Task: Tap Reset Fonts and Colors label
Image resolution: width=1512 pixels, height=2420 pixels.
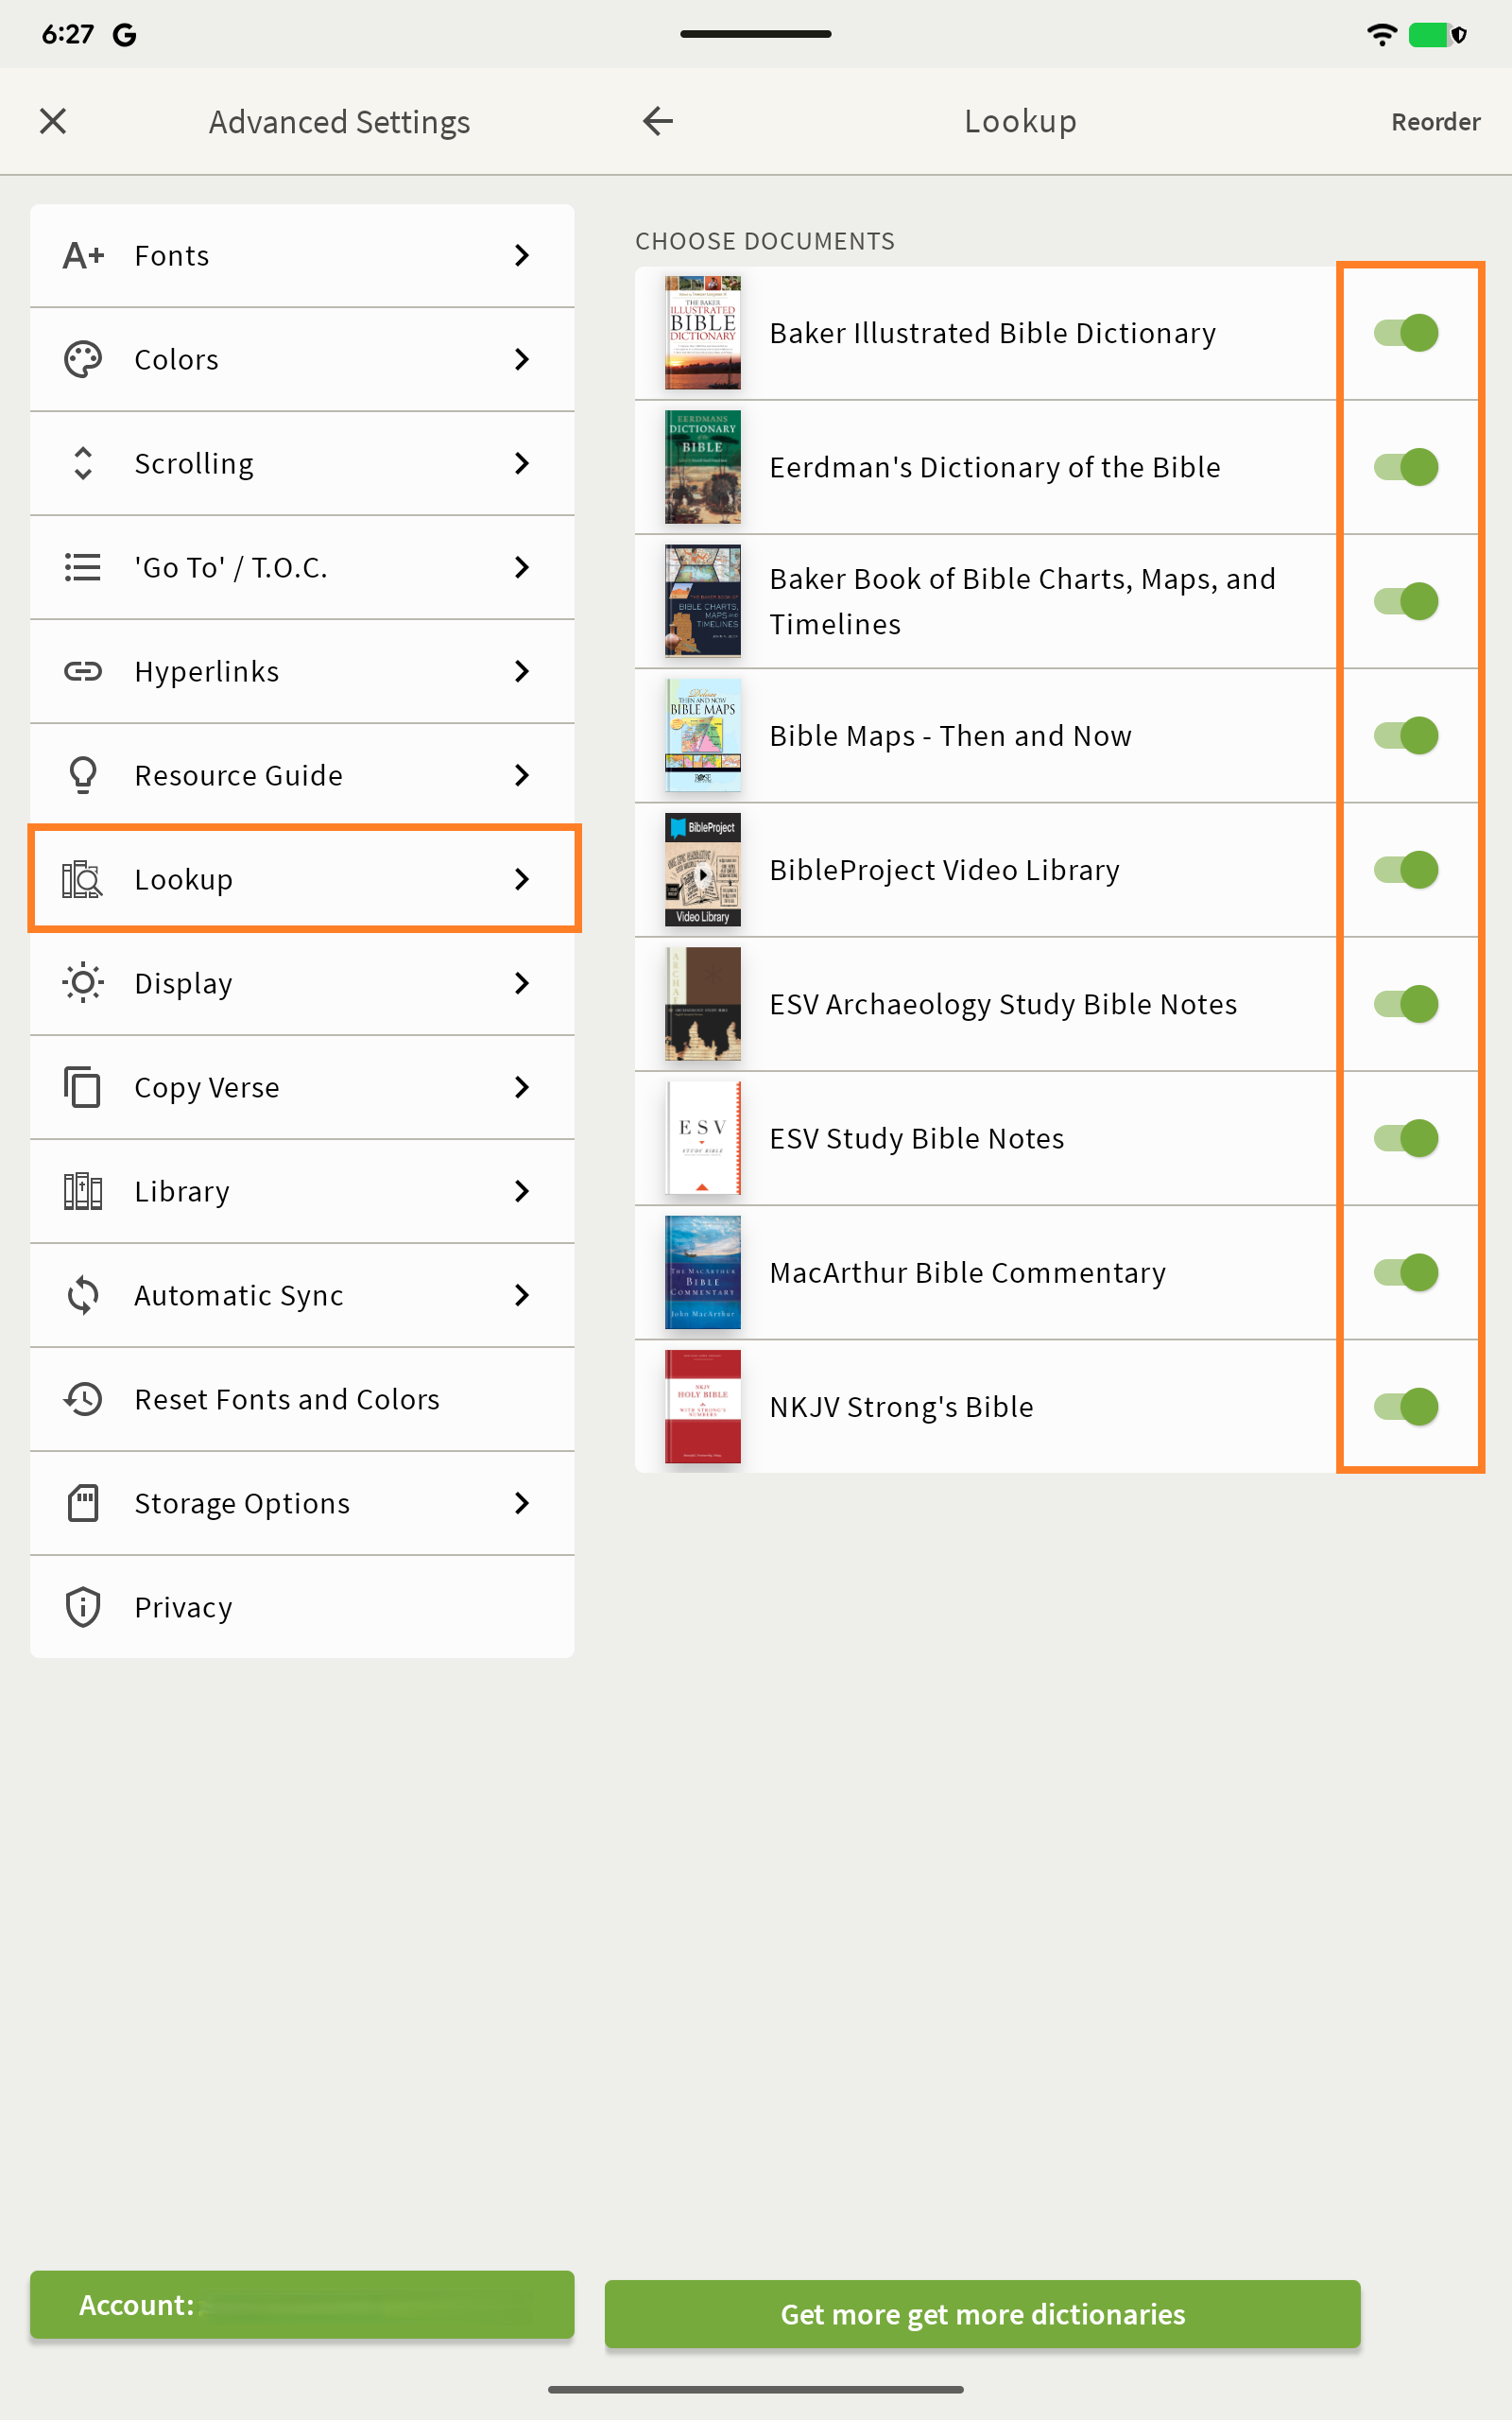Action: tap(287, 1400)
